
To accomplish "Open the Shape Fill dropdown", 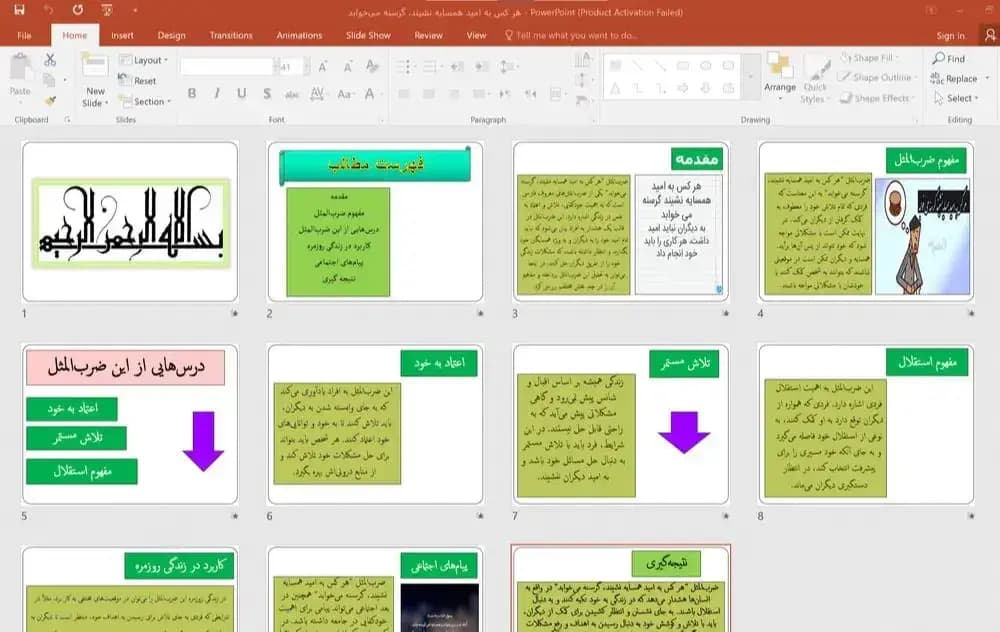I will (x=869, y=58).
